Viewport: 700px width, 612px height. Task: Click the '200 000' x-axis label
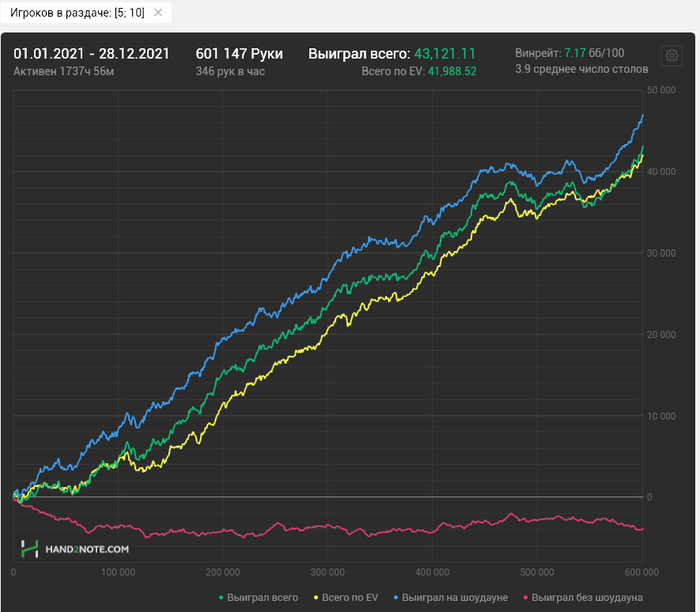tap(223, 572)
